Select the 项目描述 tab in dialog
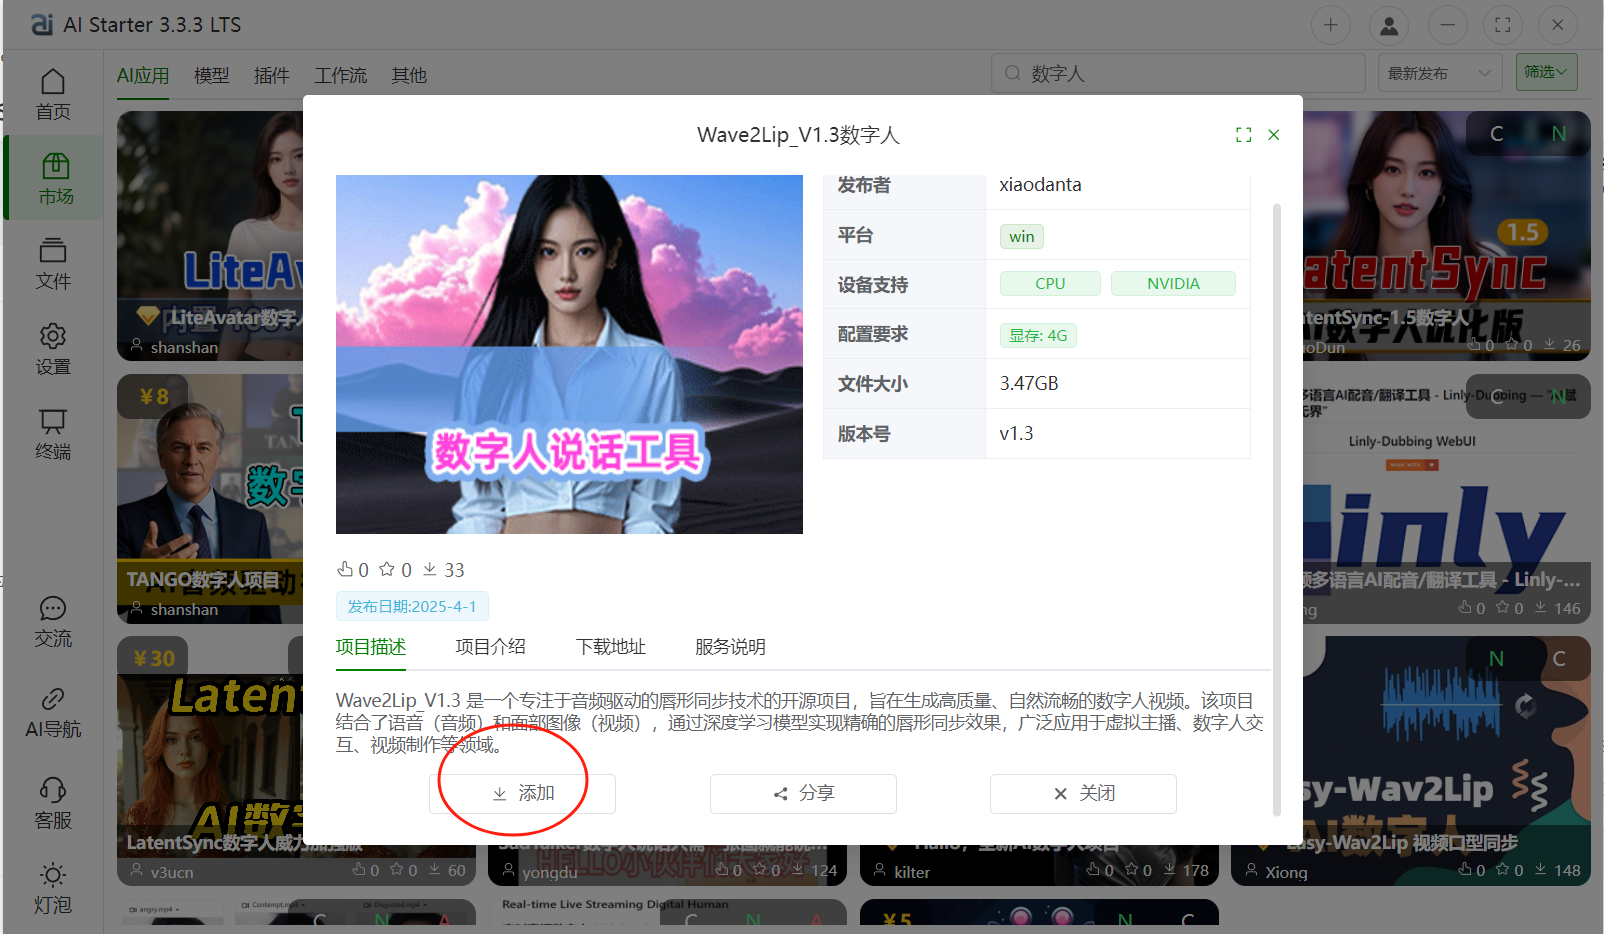Viewport: 1604px width, 934px height. (x=371, y=647)
